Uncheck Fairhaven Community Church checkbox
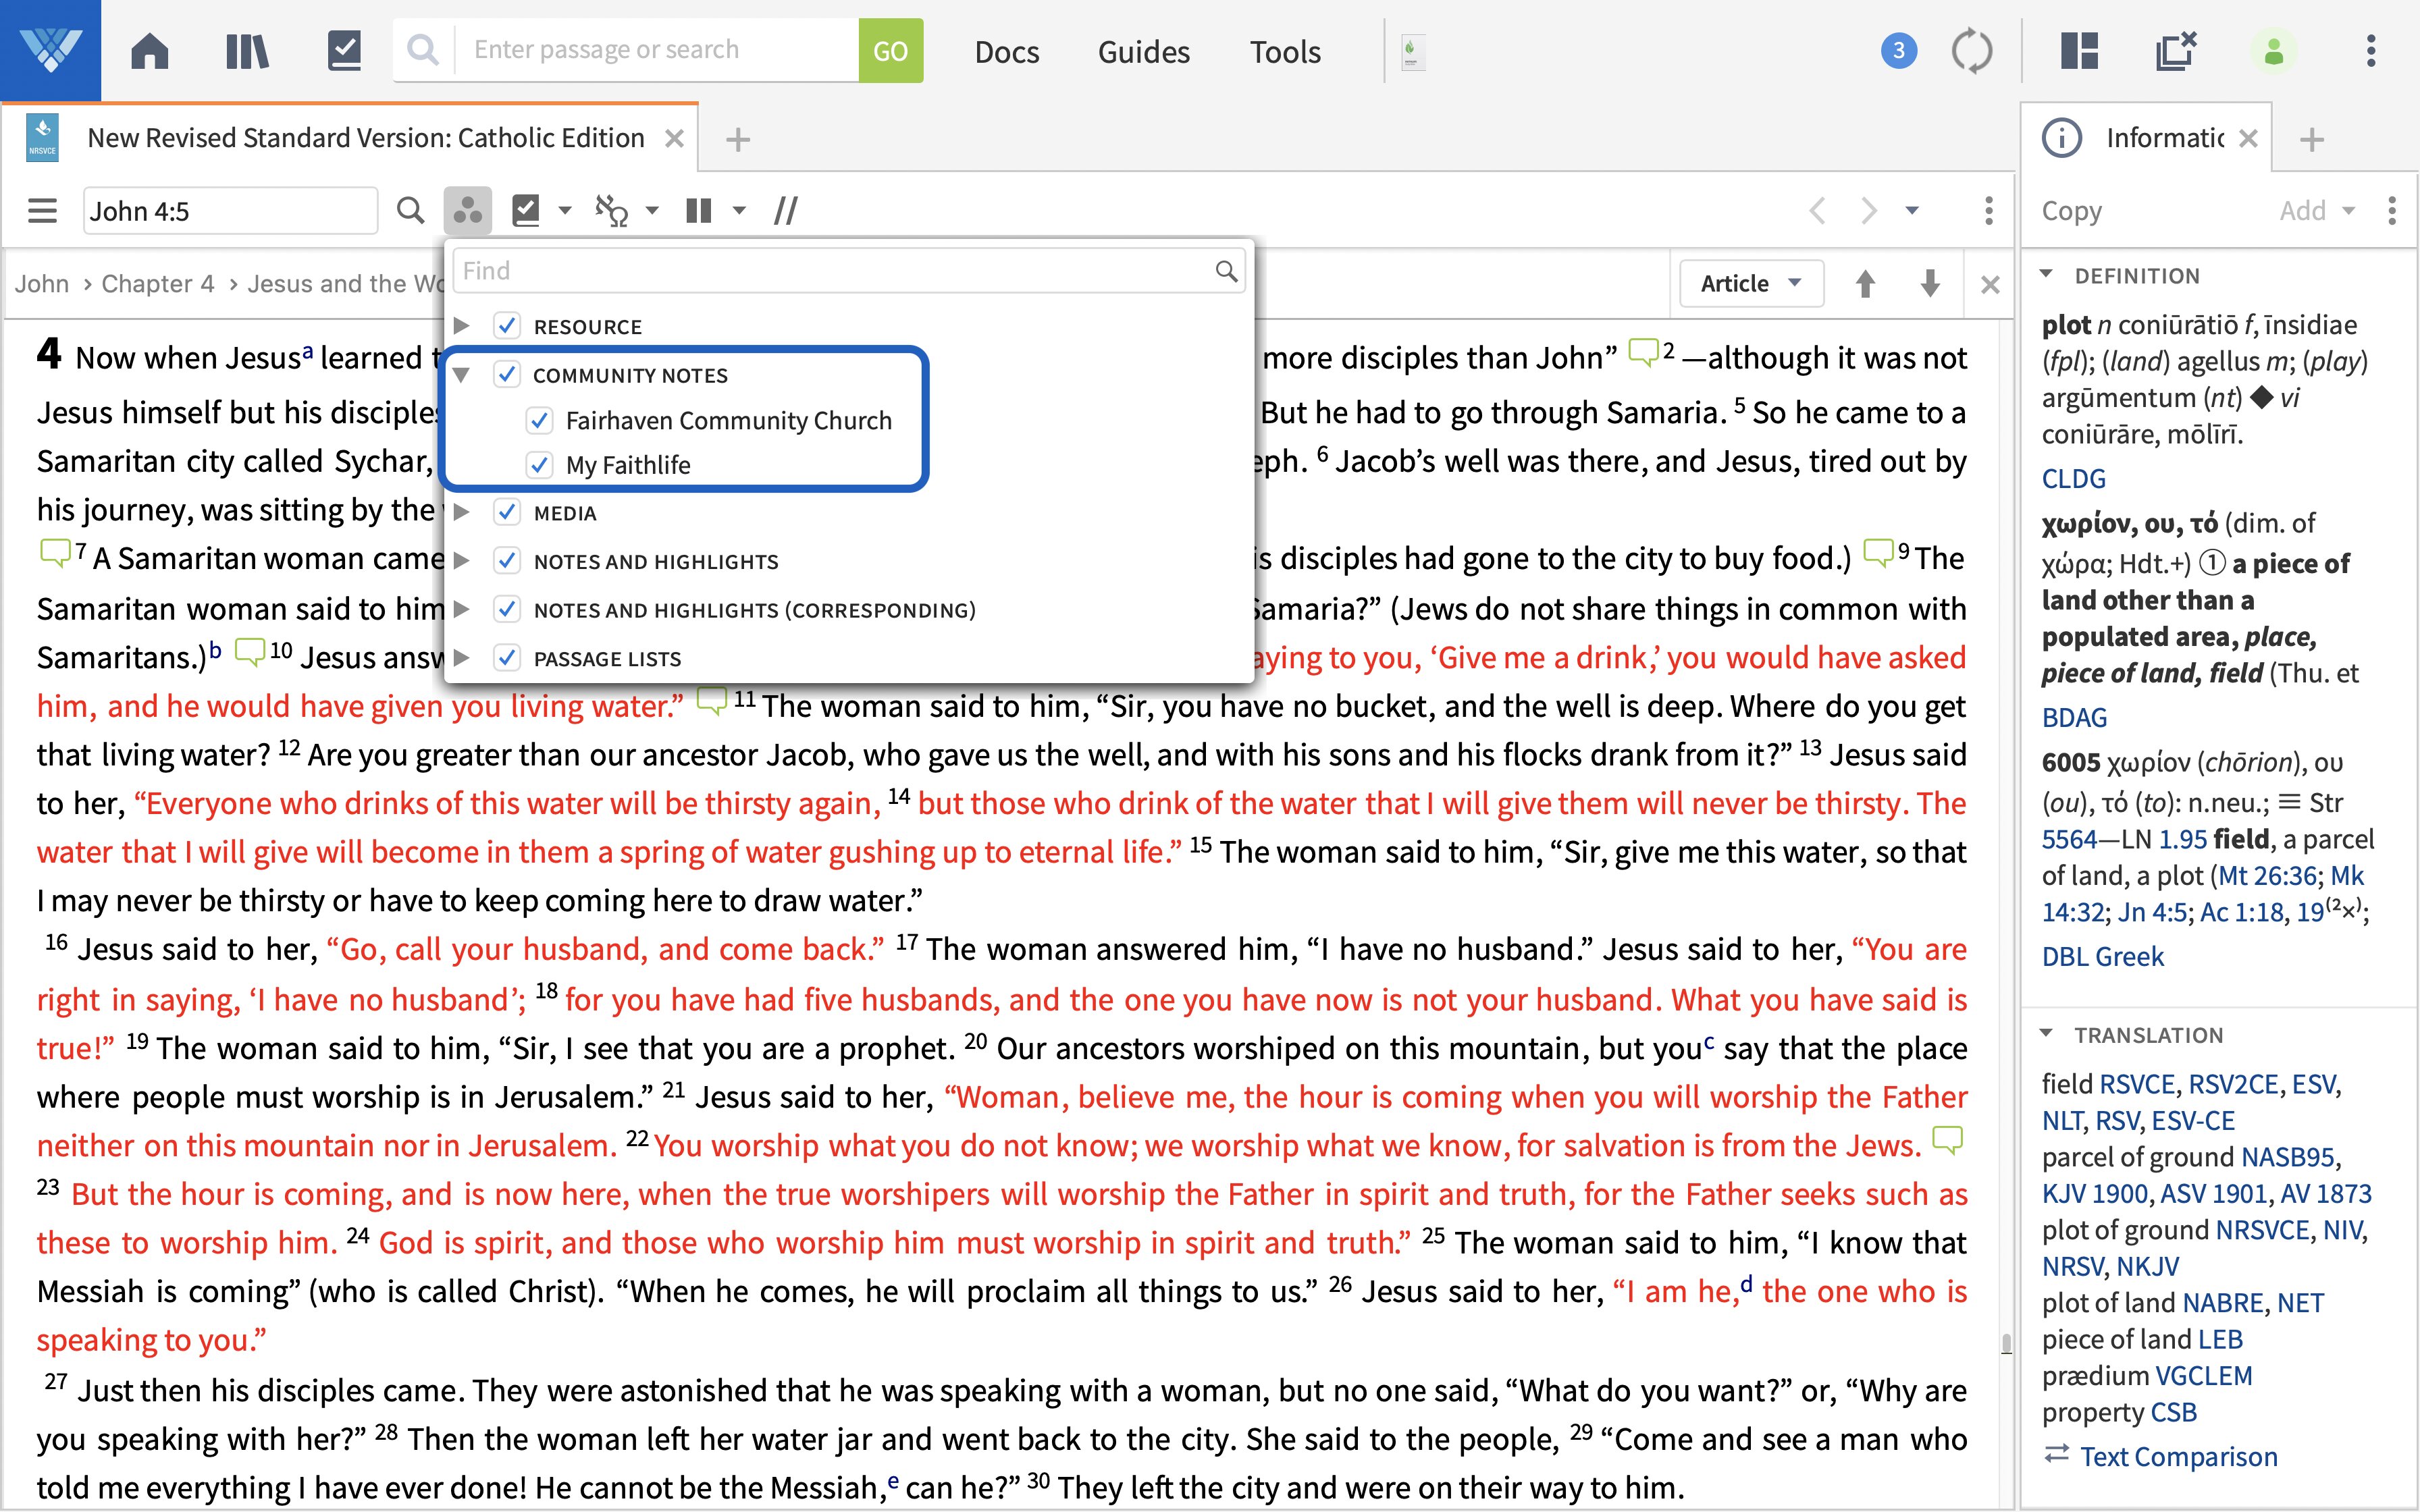Image resolution: width=2420 pixels, height=1512 pixels. (x=539, y=421)
